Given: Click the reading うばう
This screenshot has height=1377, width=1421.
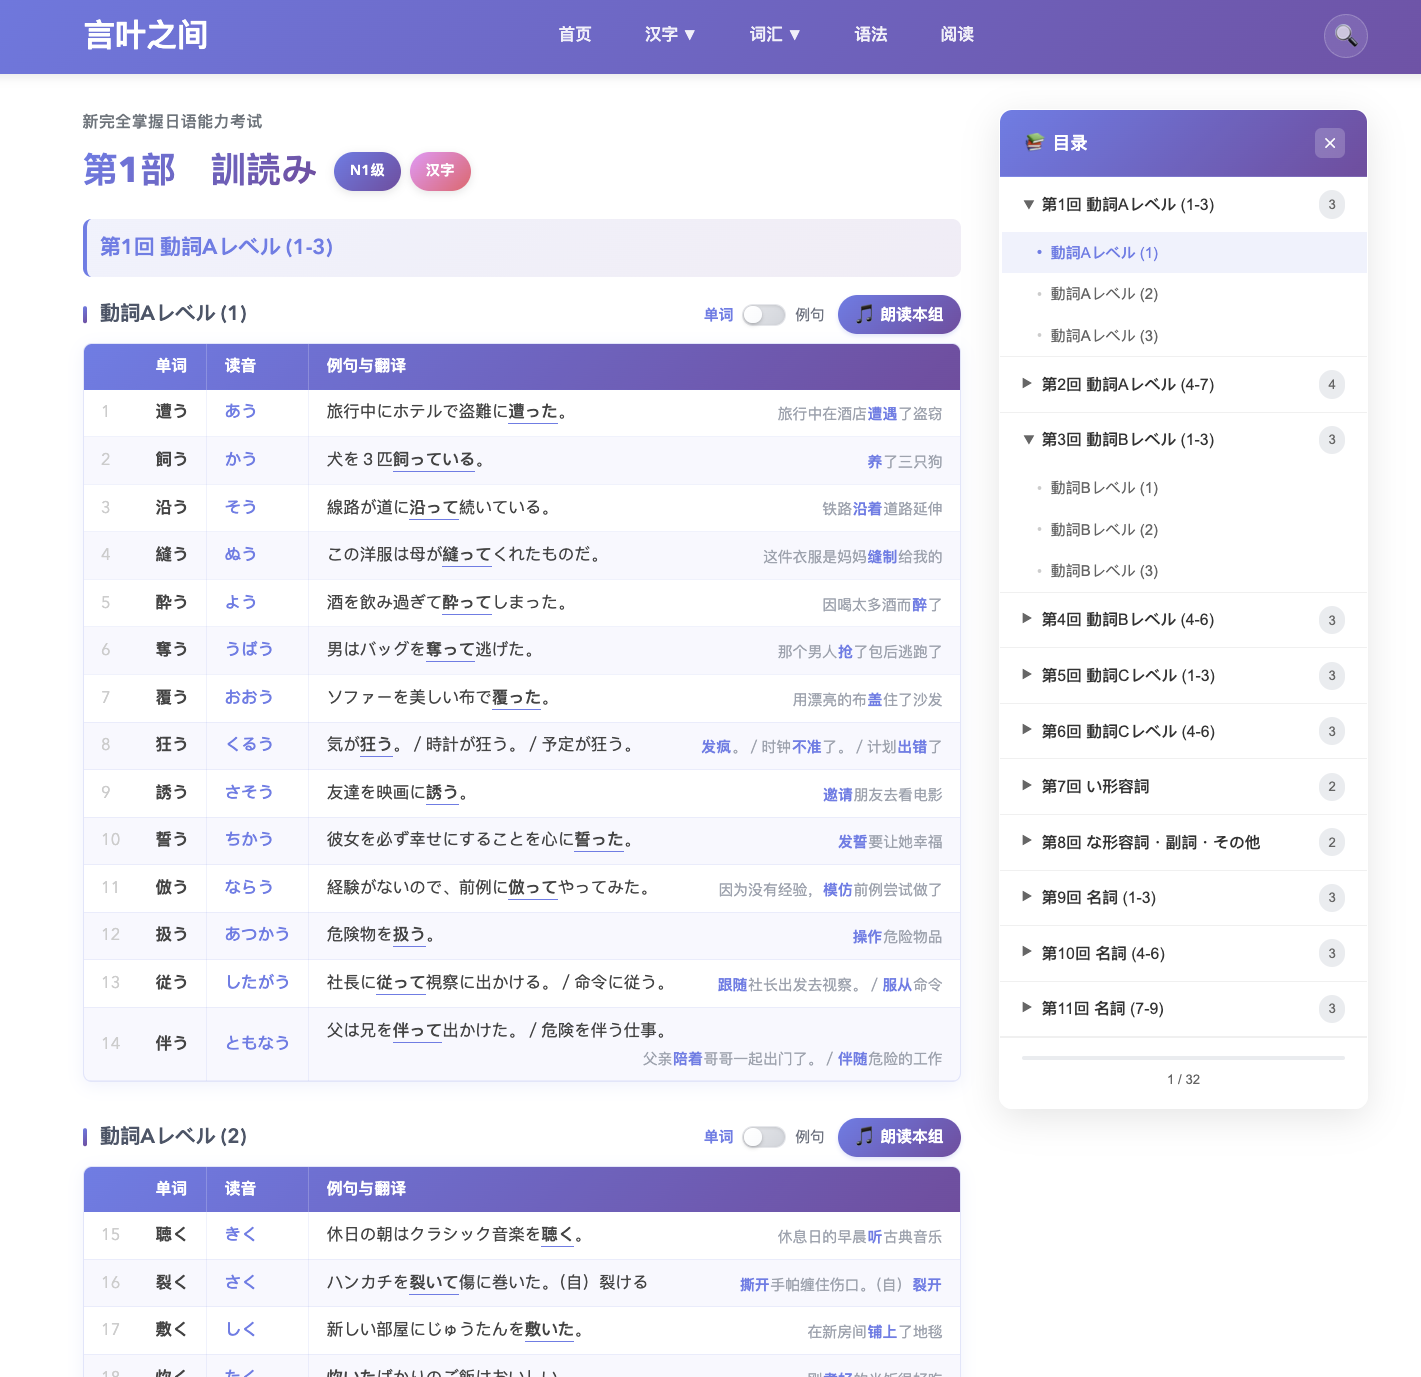Looking at the screenshot, I should tap(249, 650).
